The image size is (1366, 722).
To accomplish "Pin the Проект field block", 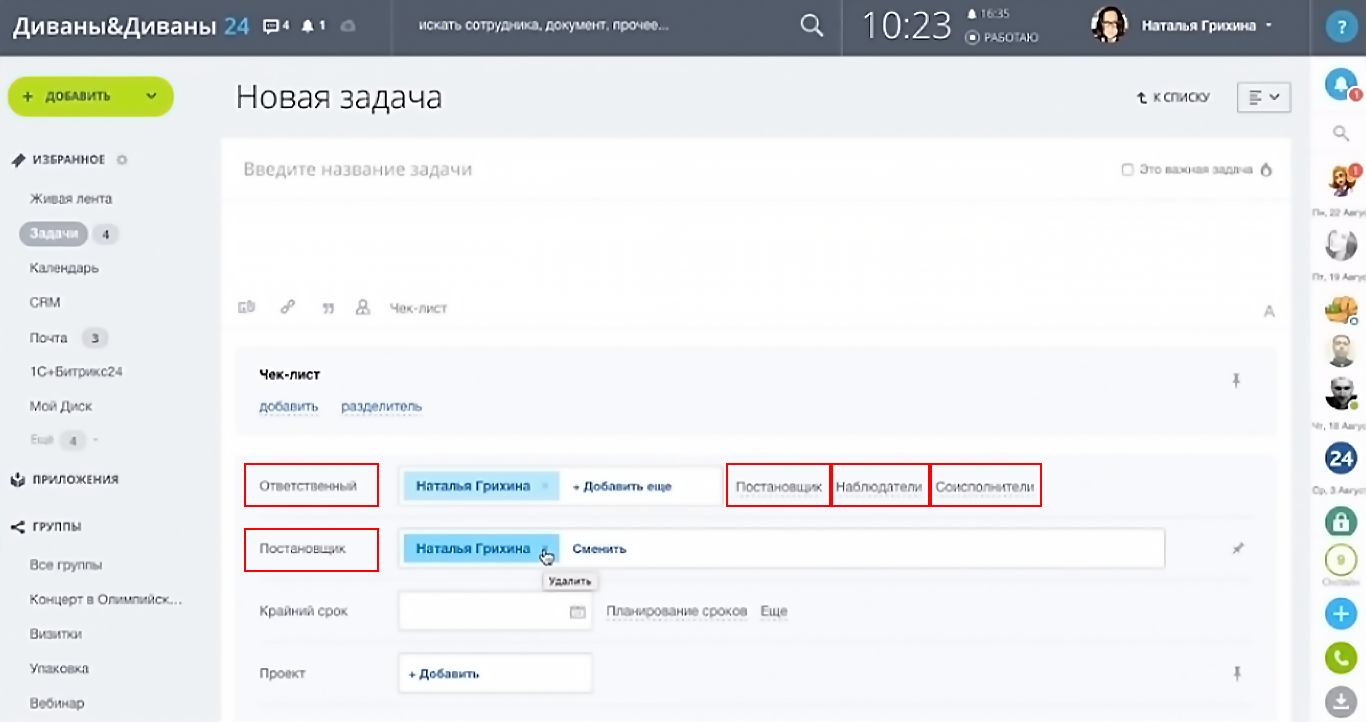I will pyautogui.click(x=1237, y=673).
